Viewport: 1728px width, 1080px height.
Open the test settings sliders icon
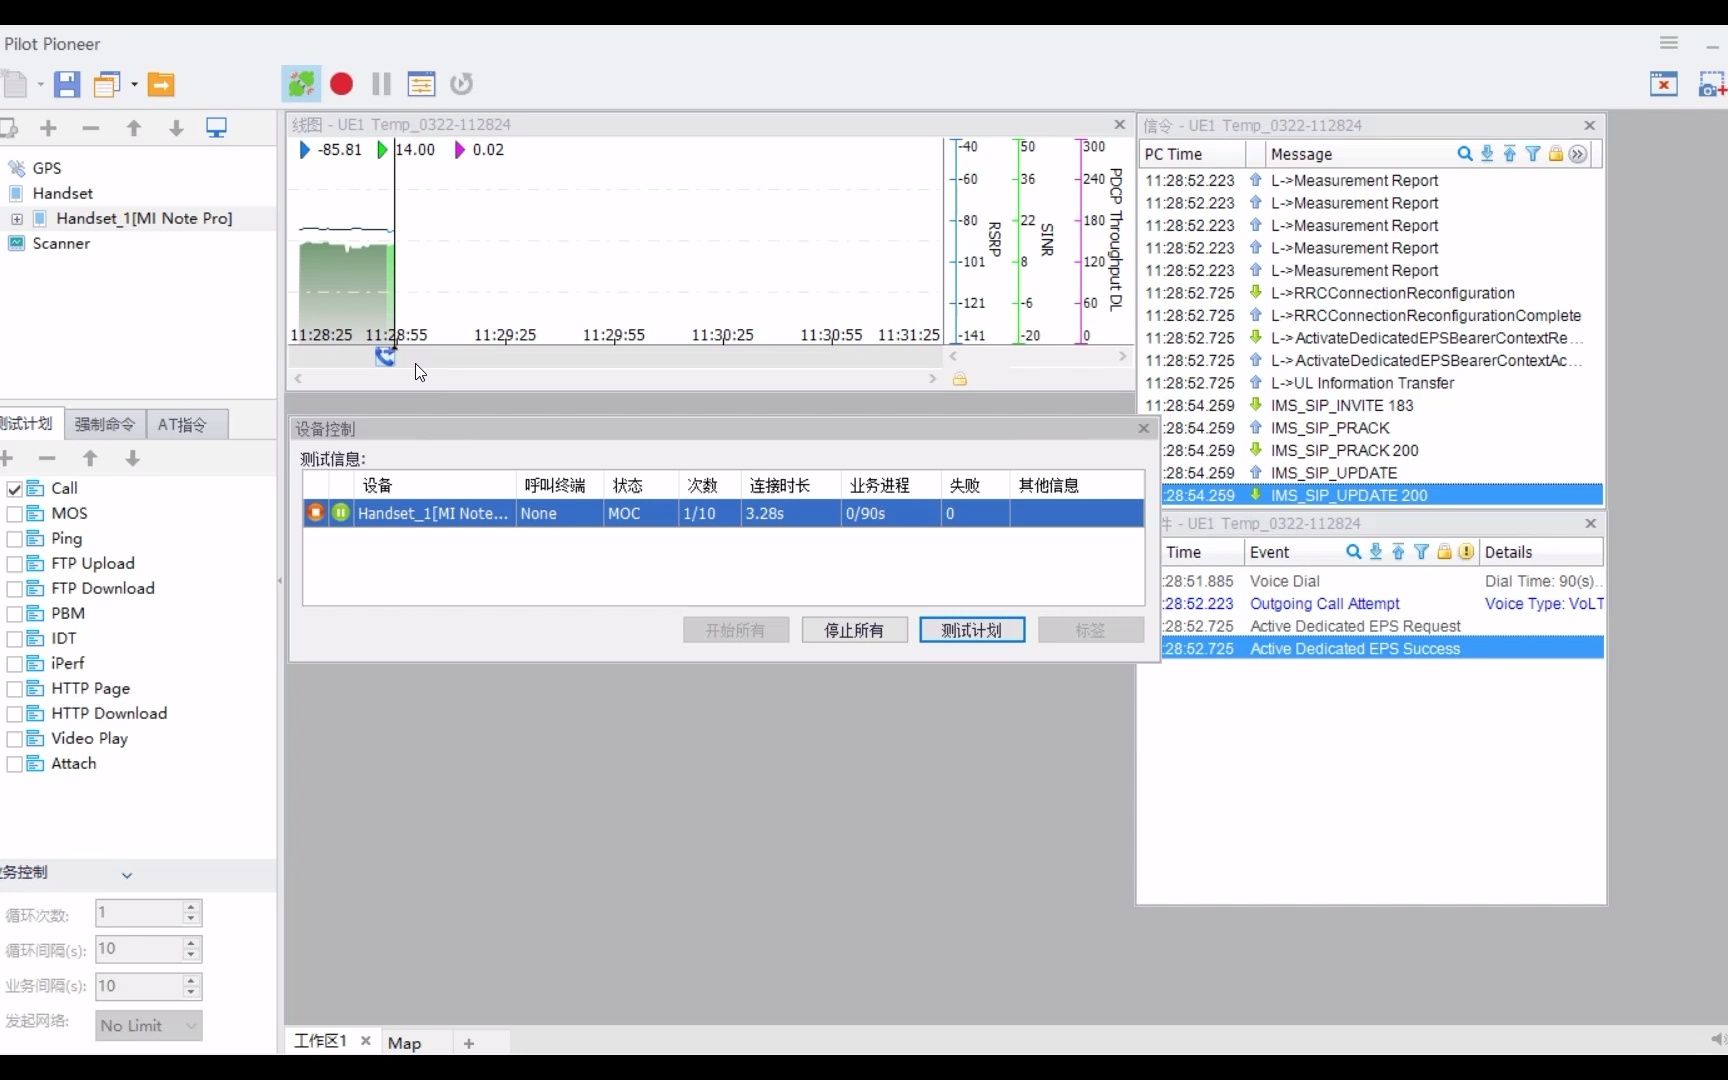tap(422, 84)
